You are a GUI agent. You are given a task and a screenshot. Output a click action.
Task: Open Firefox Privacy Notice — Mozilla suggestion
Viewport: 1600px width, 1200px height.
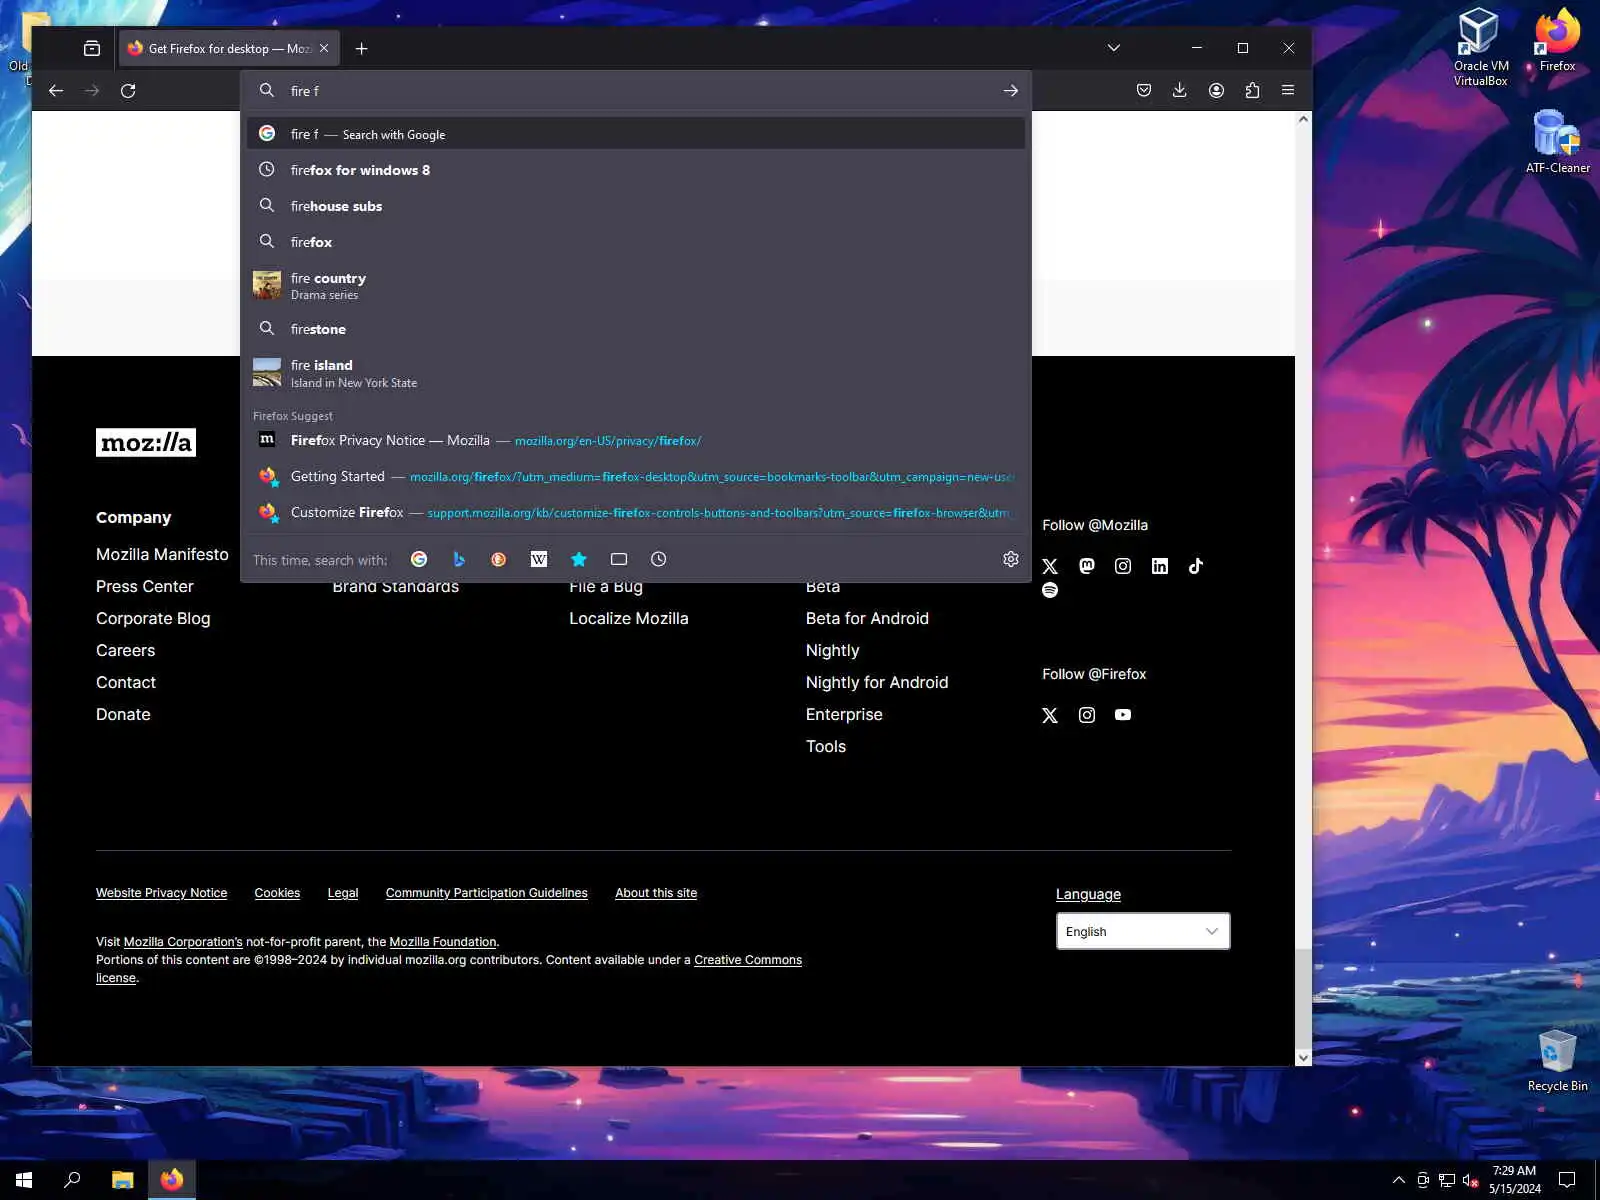point(636,441)
